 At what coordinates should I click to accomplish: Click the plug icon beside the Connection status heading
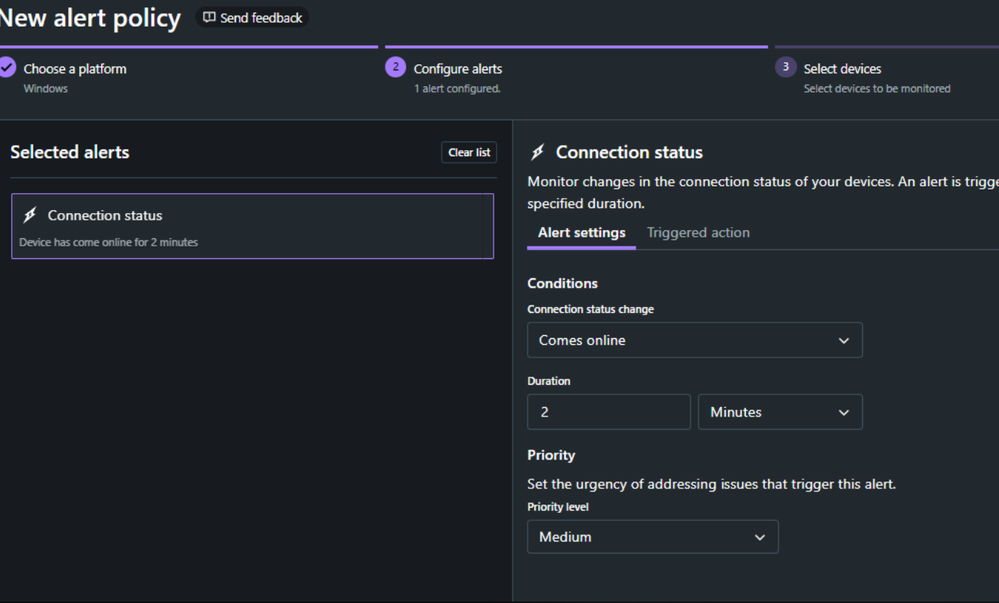point(538,152)
